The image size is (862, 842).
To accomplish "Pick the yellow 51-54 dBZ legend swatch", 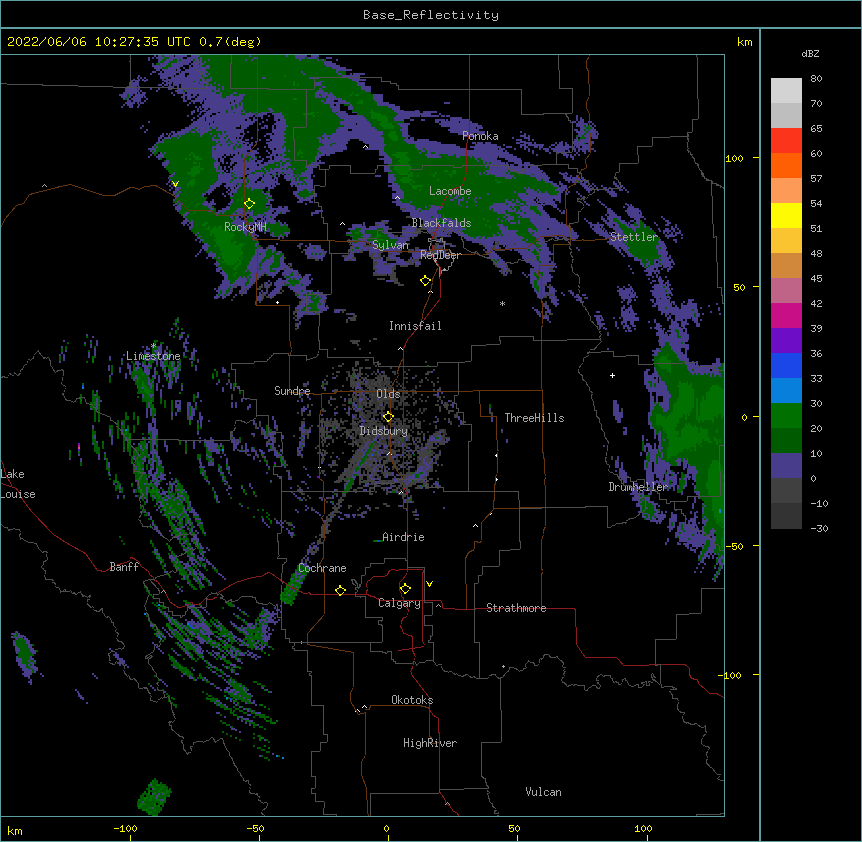I will (x=786, y=215).
